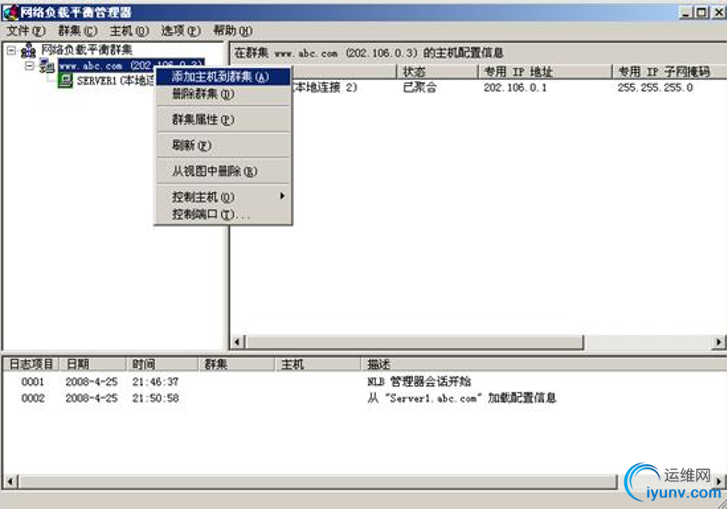Choose 添加主机到群集(A) from context menu

(x=223, y=76)
